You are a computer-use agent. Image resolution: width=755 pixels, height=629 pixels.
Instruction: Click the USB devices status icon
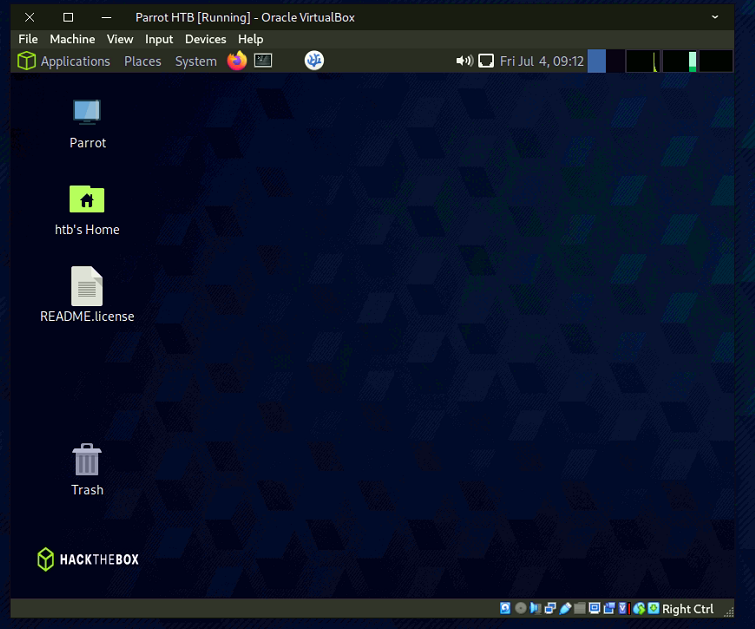pos(565,609)
